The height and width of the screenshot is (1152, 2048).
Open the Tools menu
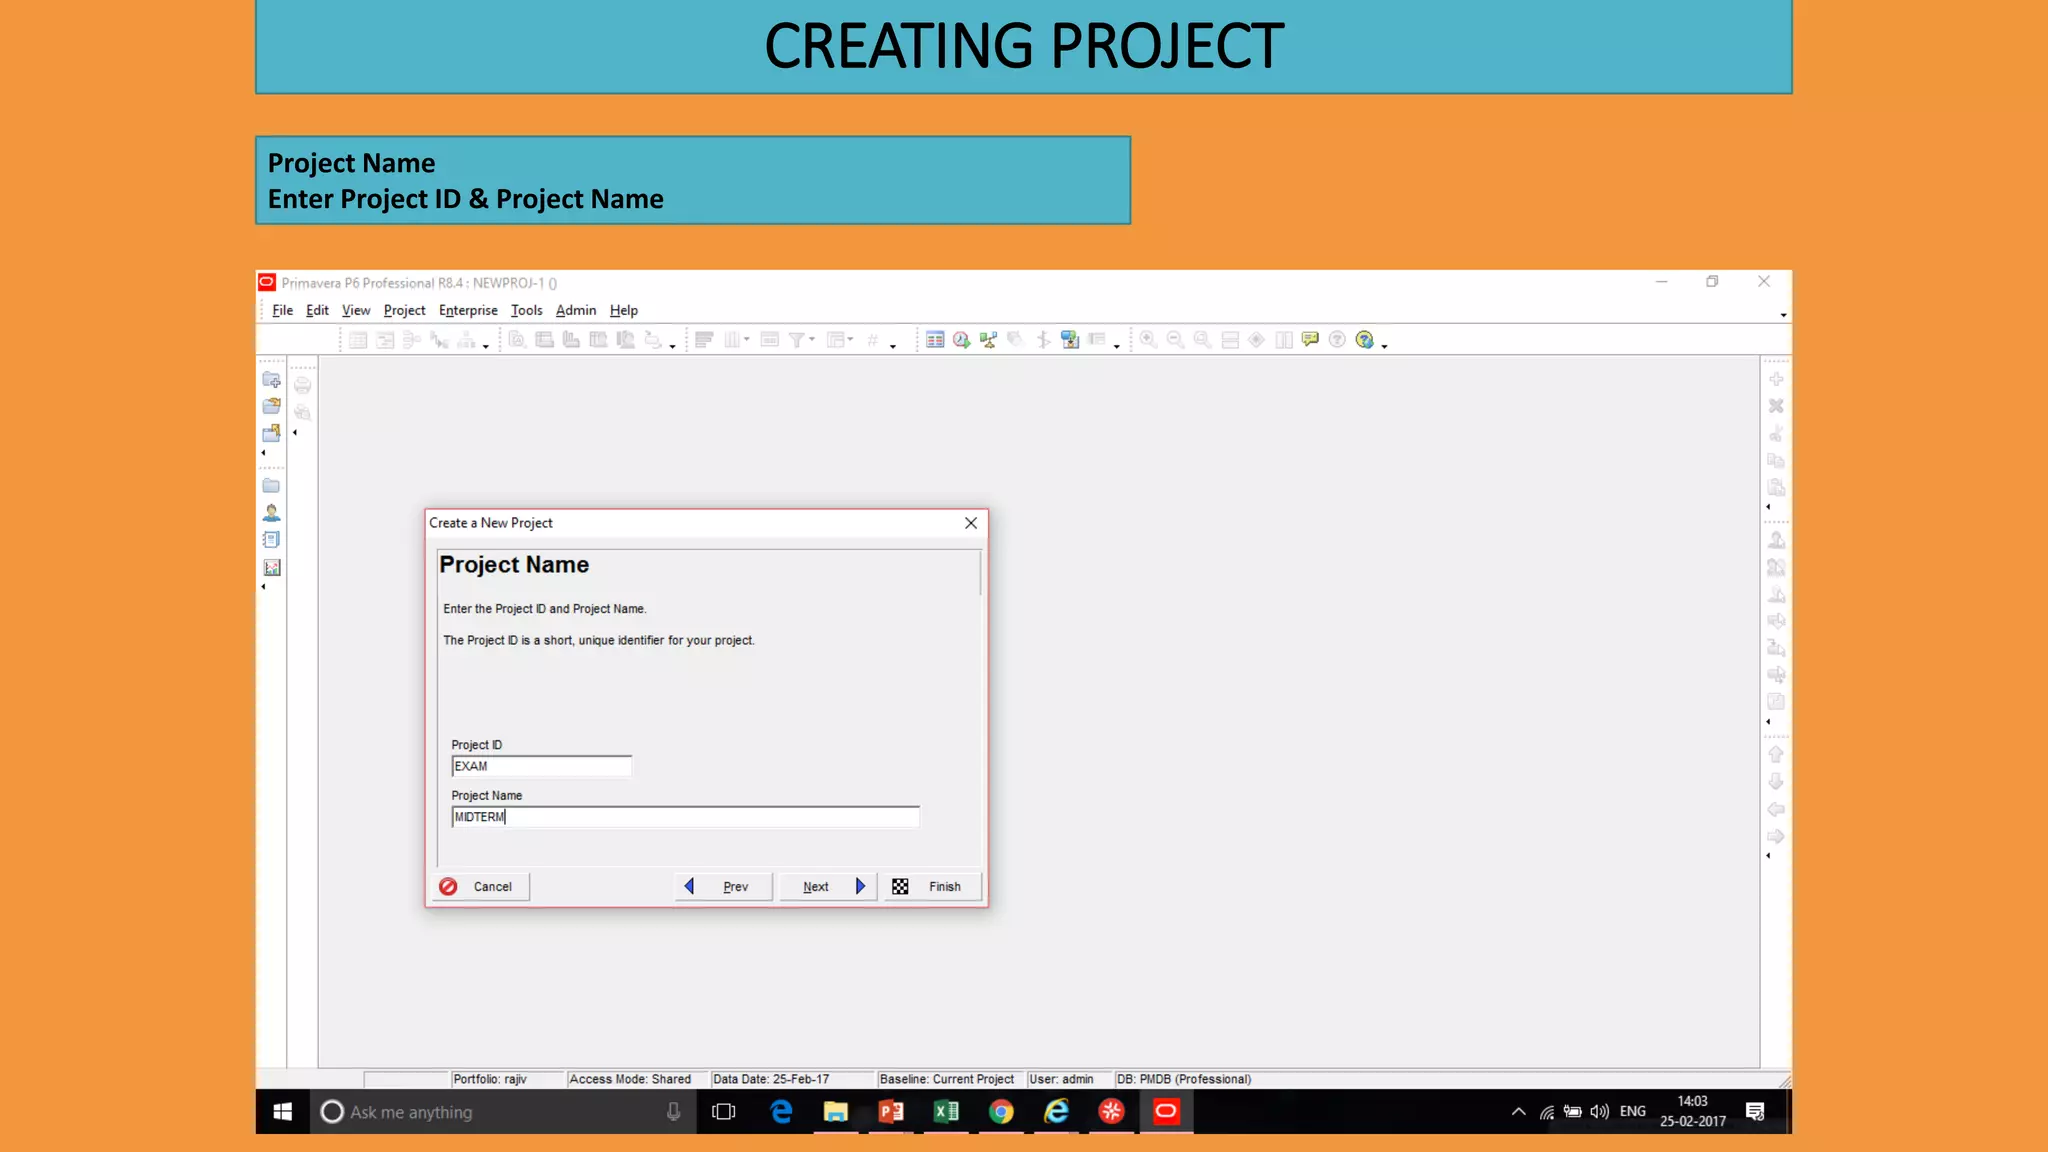[526, 310]
